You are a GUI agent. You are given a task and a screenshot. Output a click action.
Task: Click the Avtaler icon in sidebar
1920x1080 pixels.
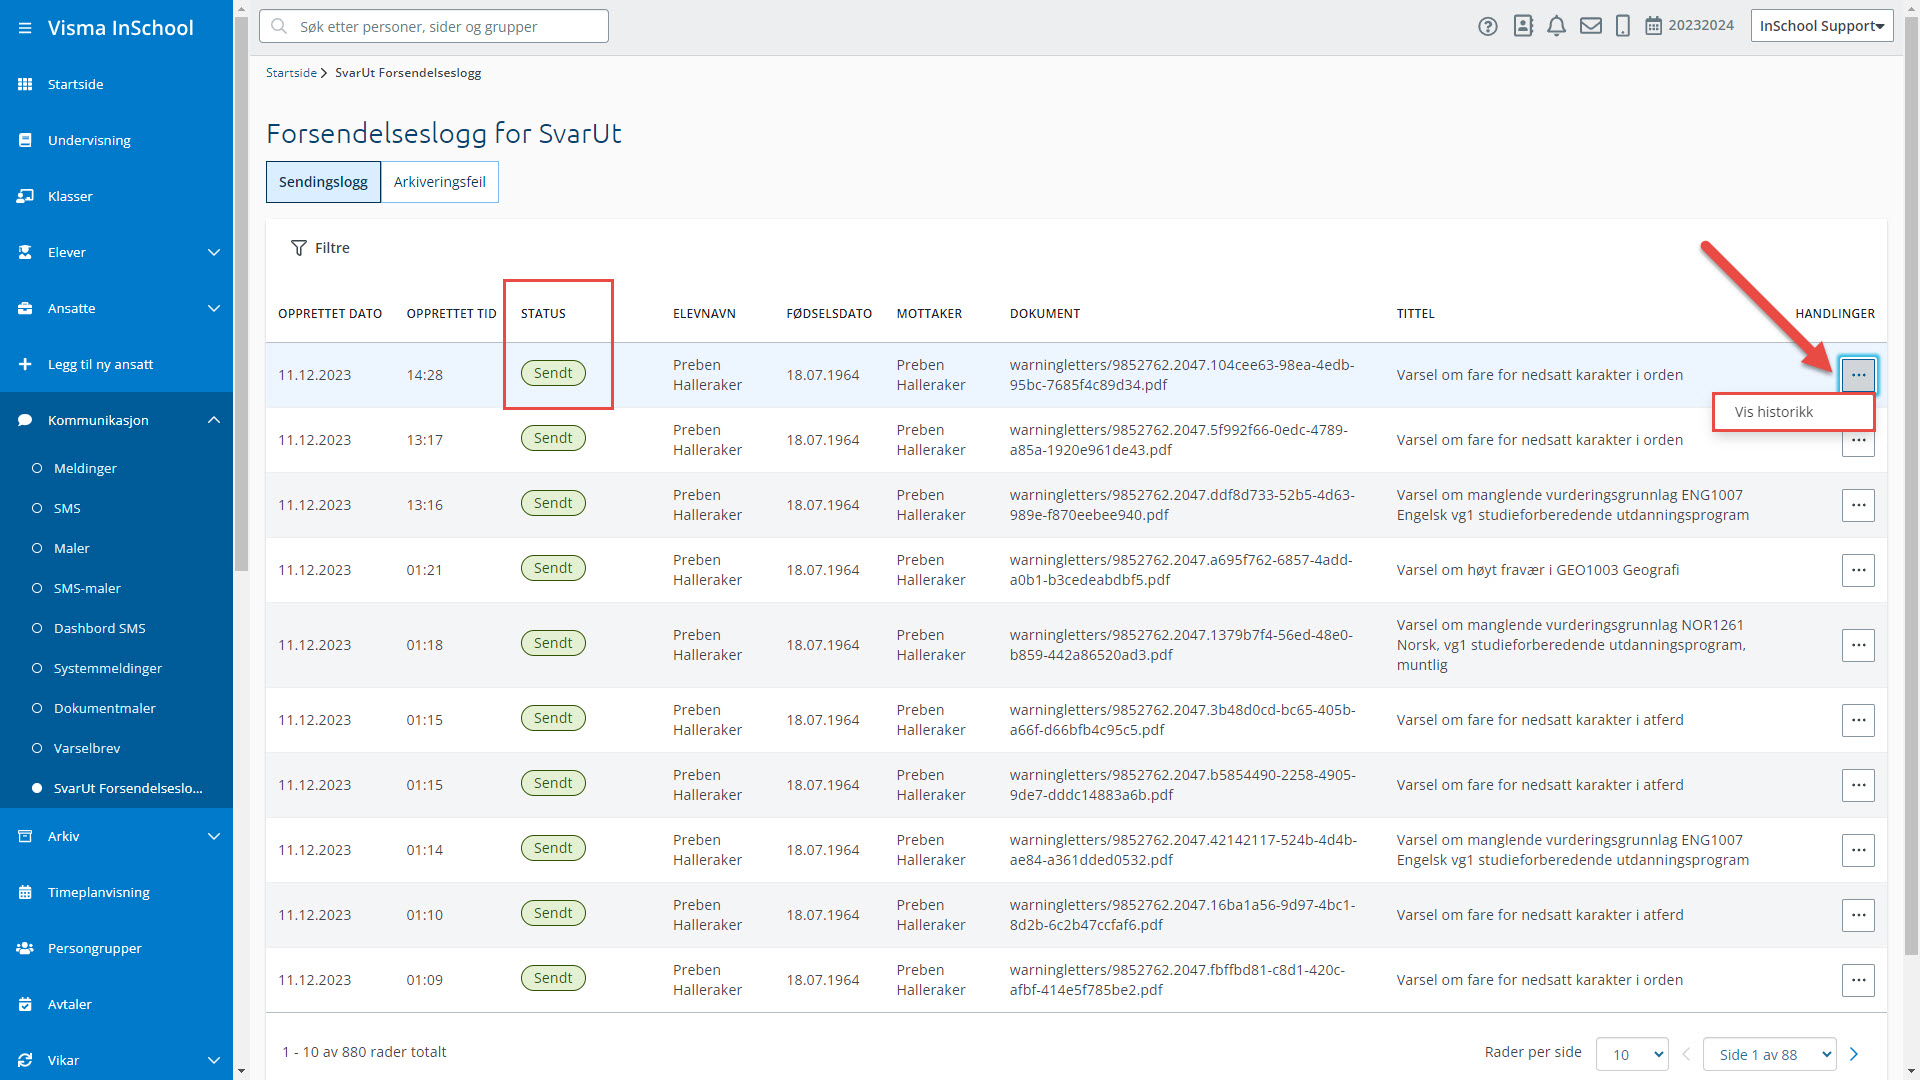(x=25, y=1004)
